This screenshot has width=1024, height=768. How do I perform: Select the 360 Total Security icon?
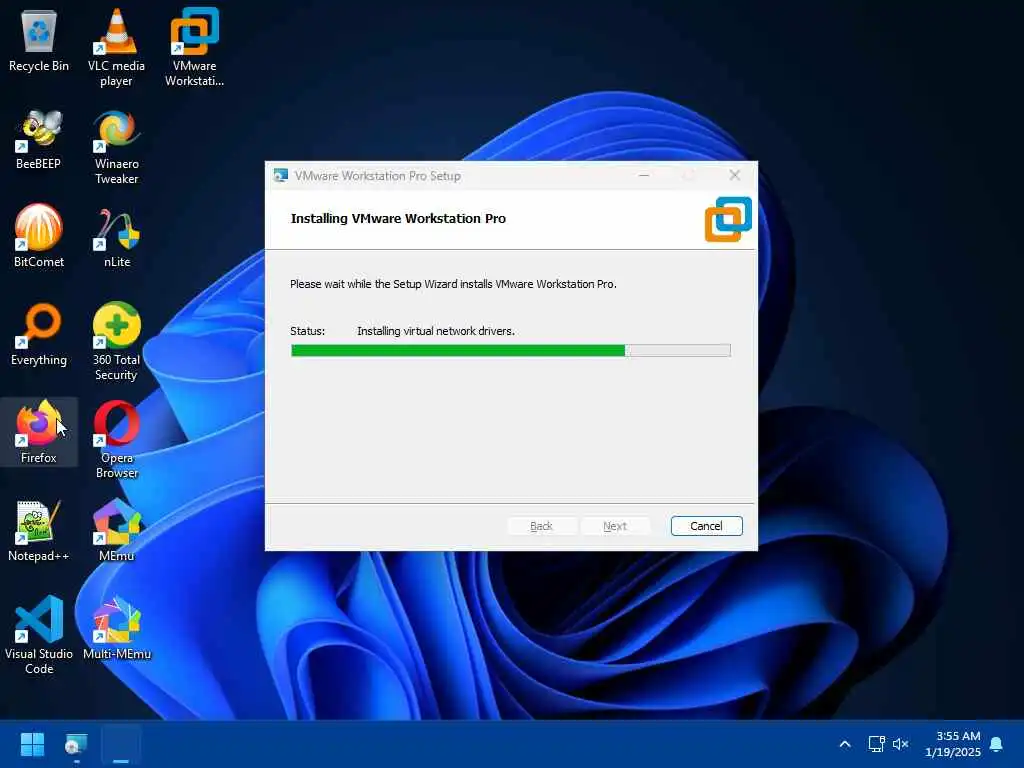point(116,342)
